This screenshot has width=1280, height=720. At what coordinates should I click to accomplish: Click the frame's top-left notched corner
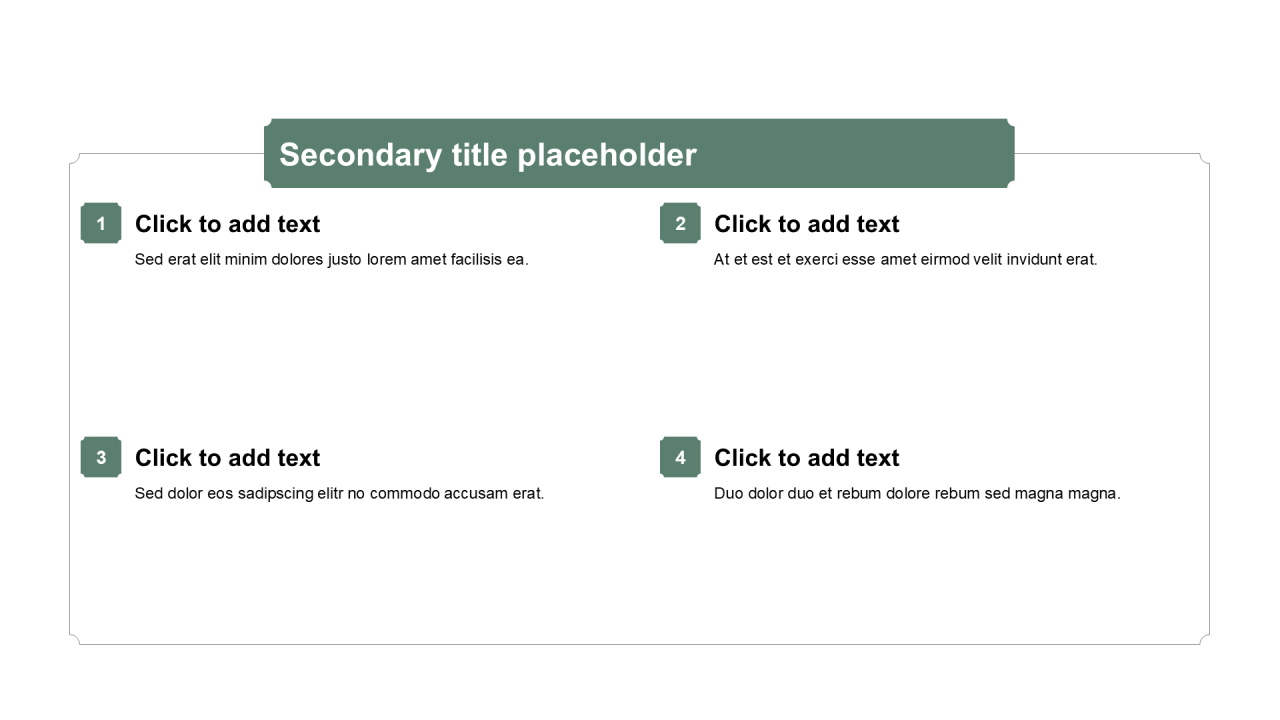(x=74, y=158)
